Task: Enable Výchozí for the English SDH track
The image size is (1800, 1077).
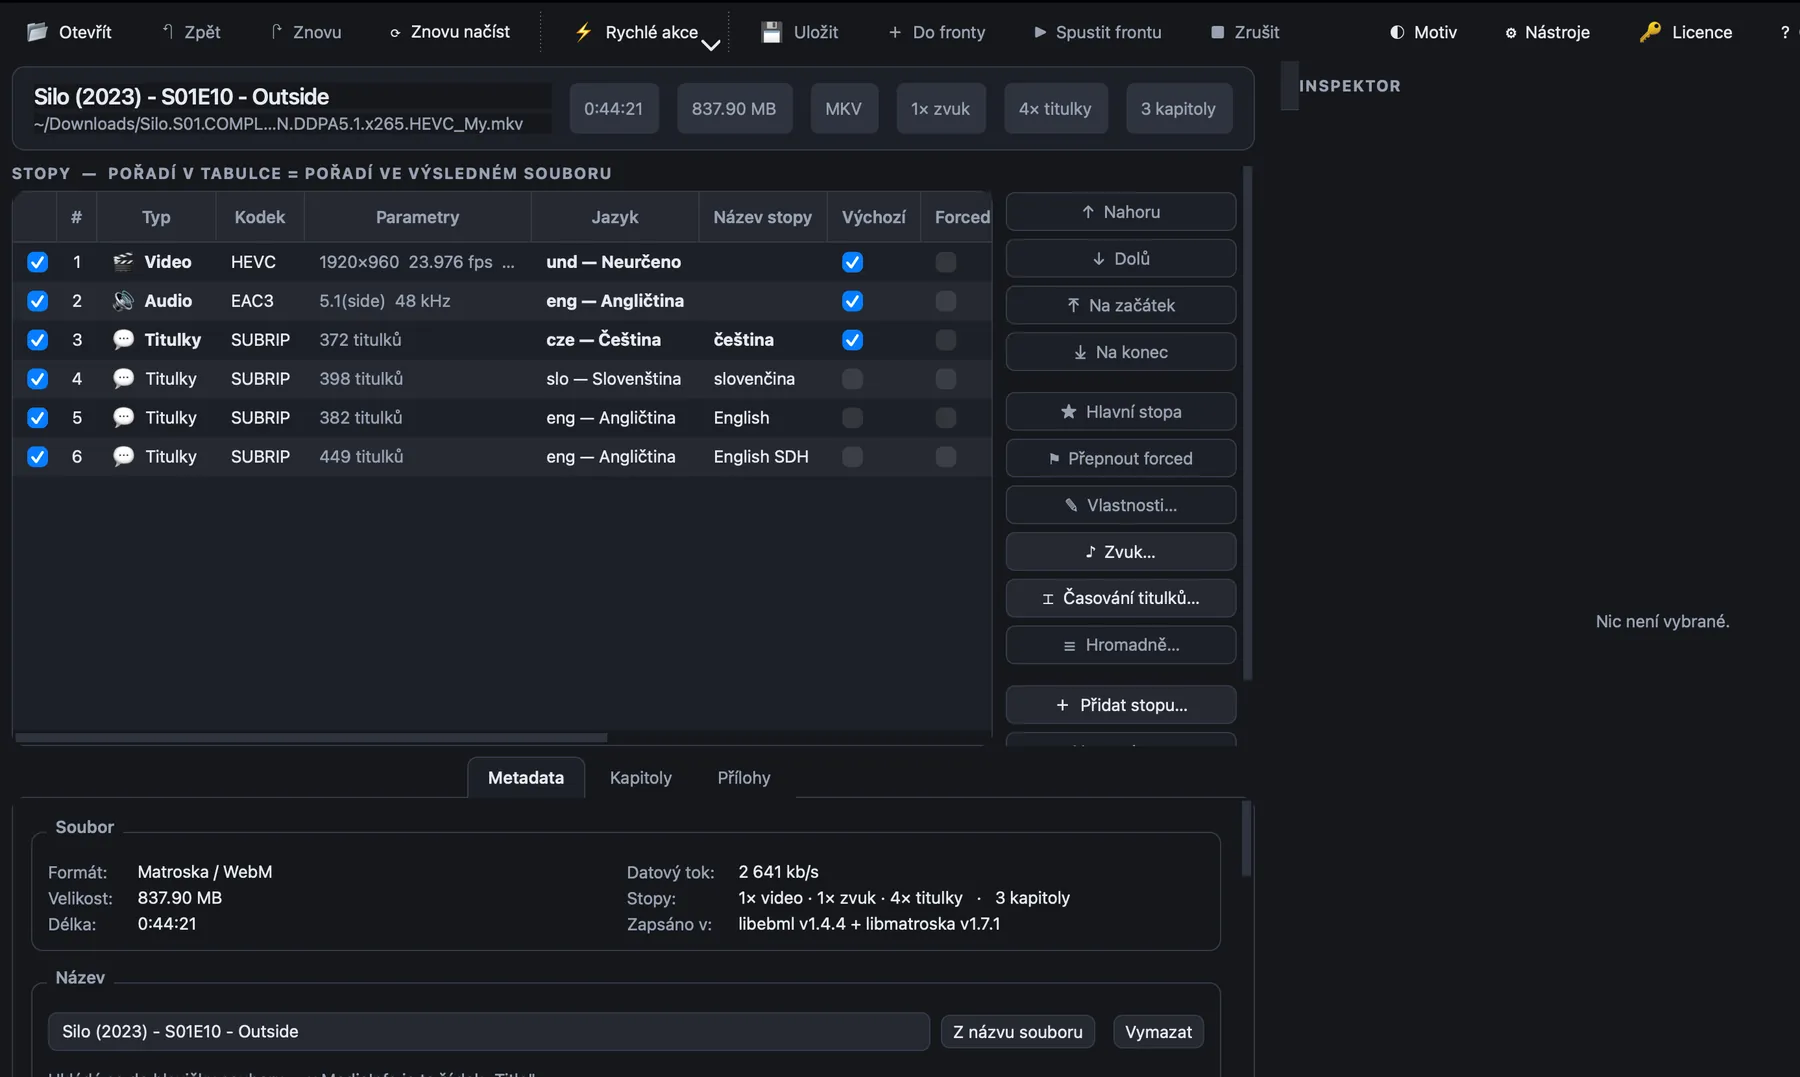Action: 852,457
